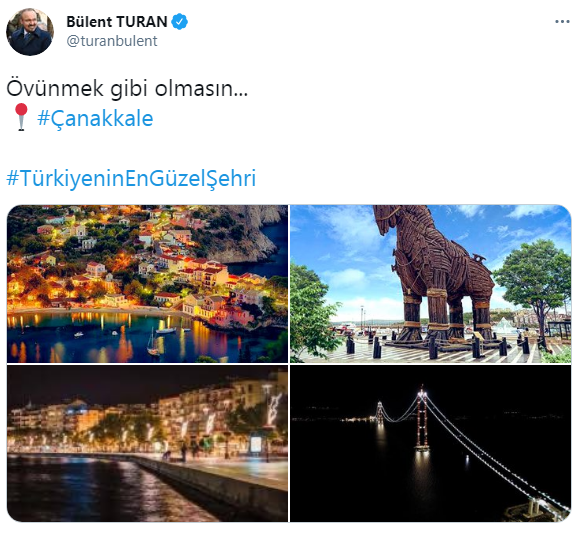This screenshot has width=582, height=533.
Task: Click the sailboat in the harbor photo
Action: click(153, 342)
